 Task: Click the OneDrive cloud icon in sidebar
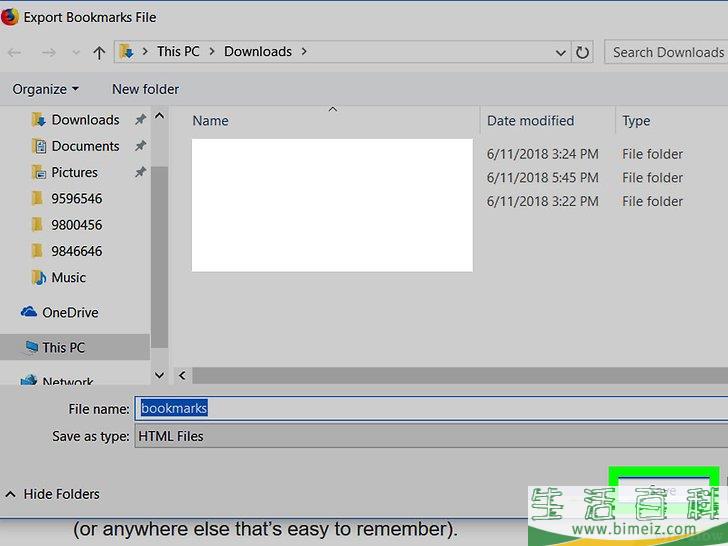(29, 313)
